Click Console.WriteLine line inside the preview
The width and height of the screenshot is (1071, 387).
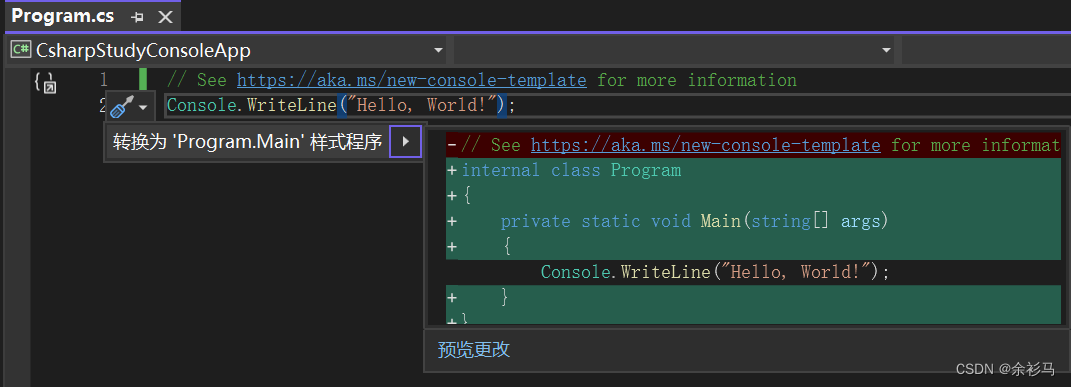(x=715, y=272)
